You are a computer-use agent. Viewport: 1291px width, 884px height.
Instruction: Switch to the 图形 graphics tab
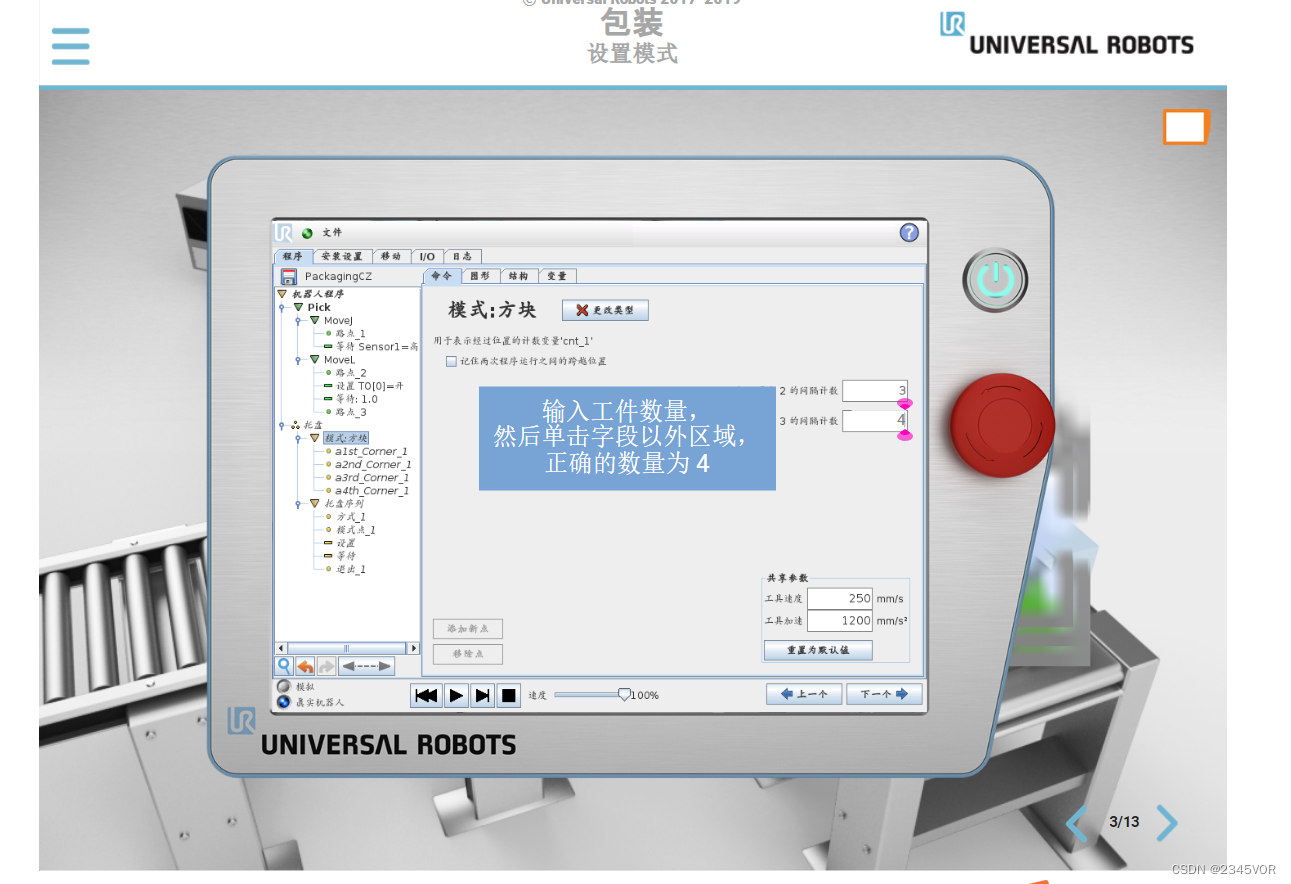[480, 276]
